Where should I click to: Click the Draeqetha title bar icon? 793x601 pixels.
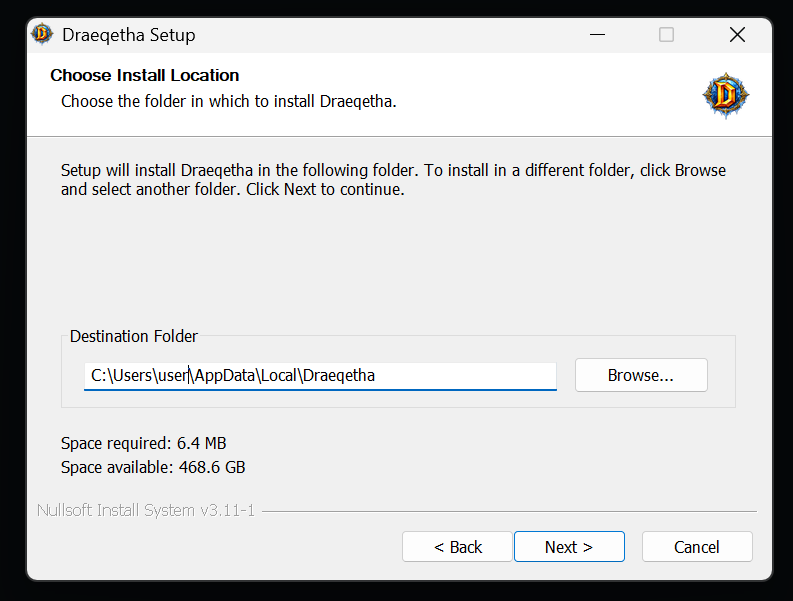pos(42,34)
